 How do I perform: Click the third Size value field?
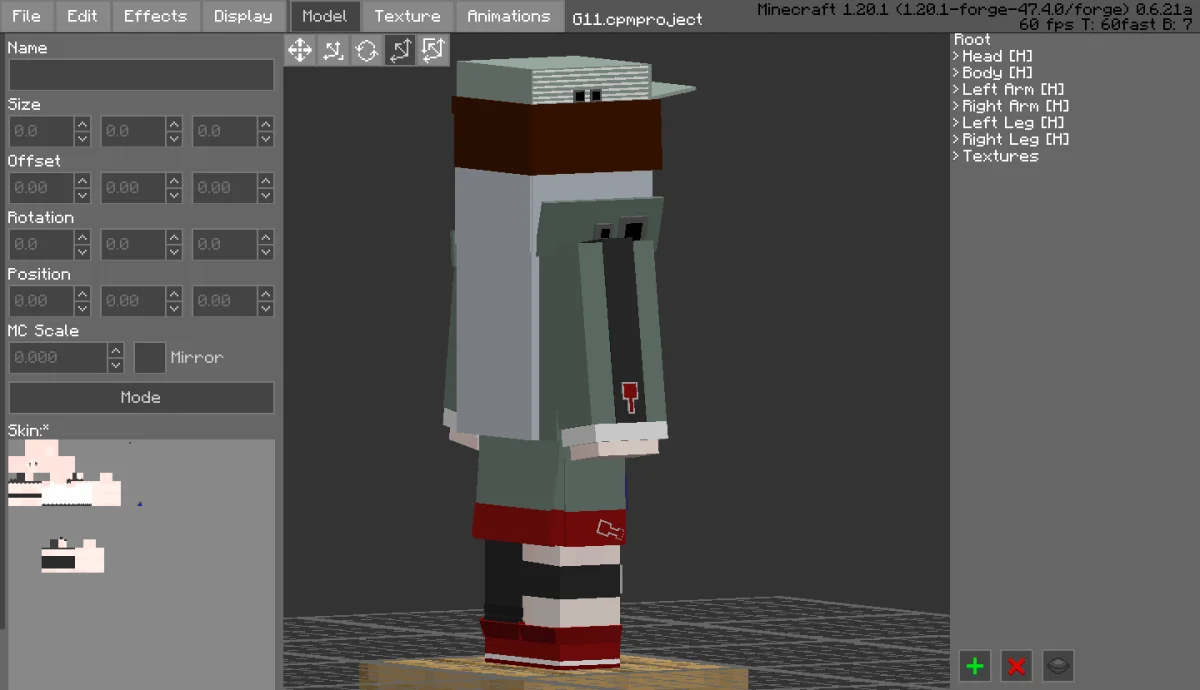coord(225,131)
